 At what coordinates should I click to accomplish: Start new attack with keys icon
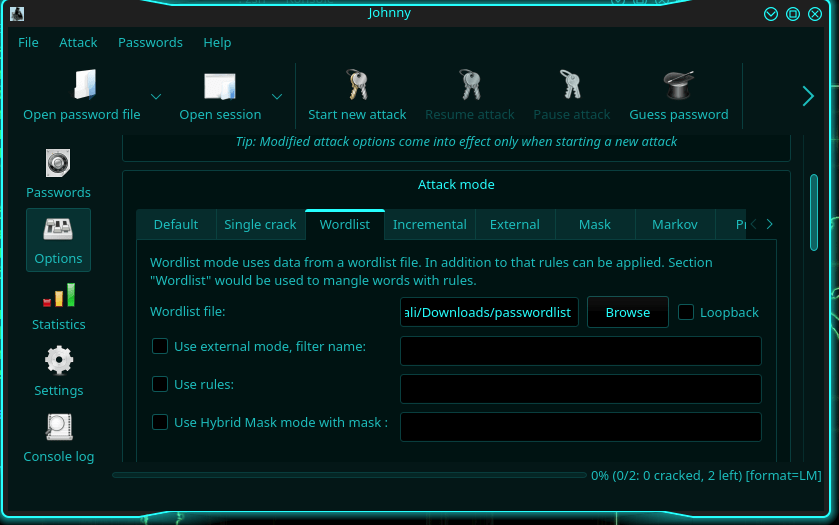point(357,86)
